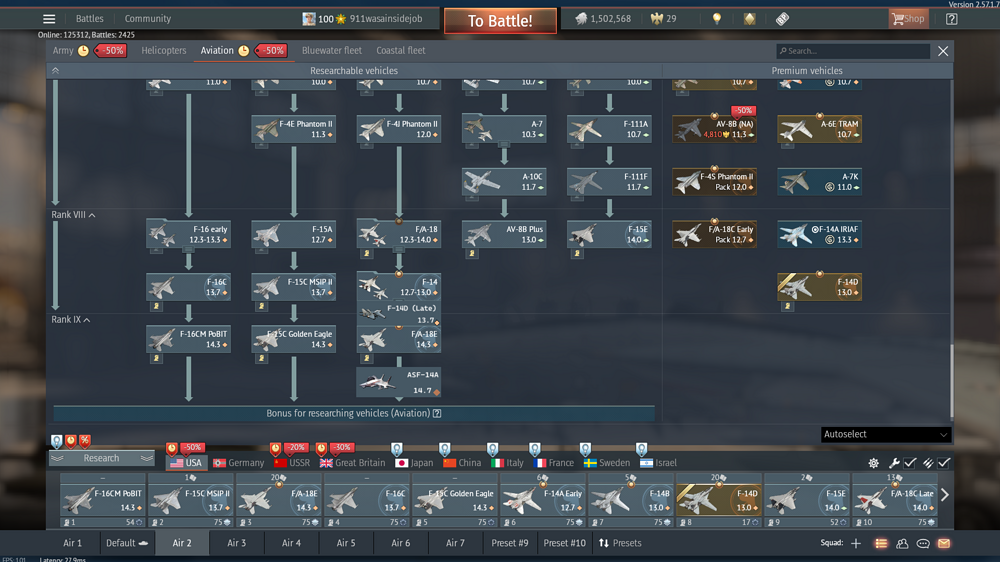Image resolution: width=1000 pixels, height=562 pixels.
Task: Open the lightbulb hints icon
Action: pyautogui.click(x=717, y=18)
